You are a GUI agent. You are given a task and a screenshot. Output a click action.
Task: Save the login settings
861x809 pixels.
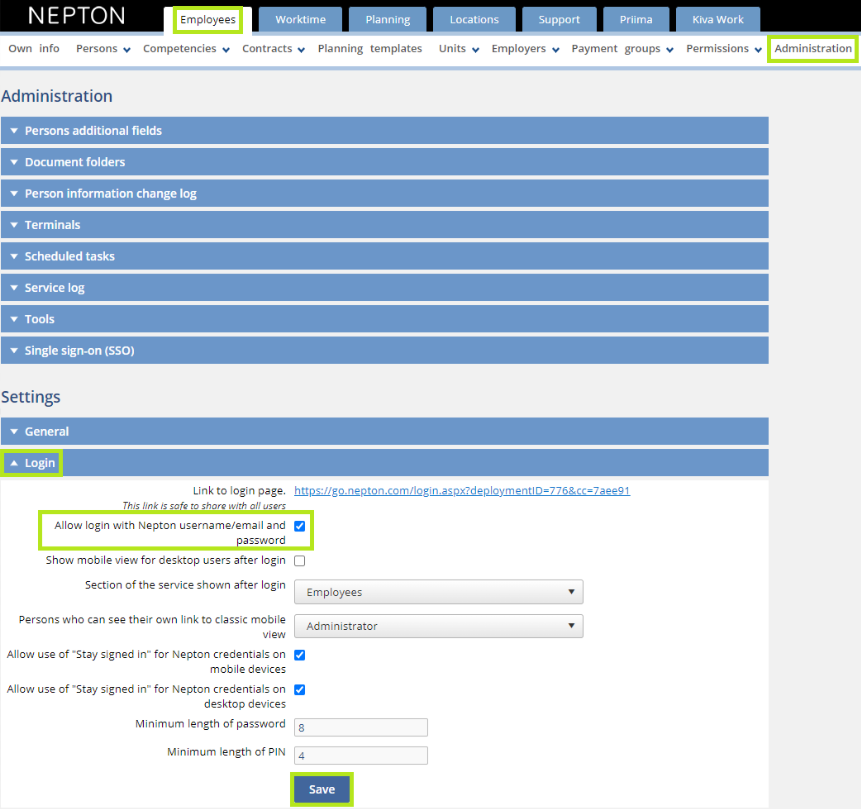point(322,789)
